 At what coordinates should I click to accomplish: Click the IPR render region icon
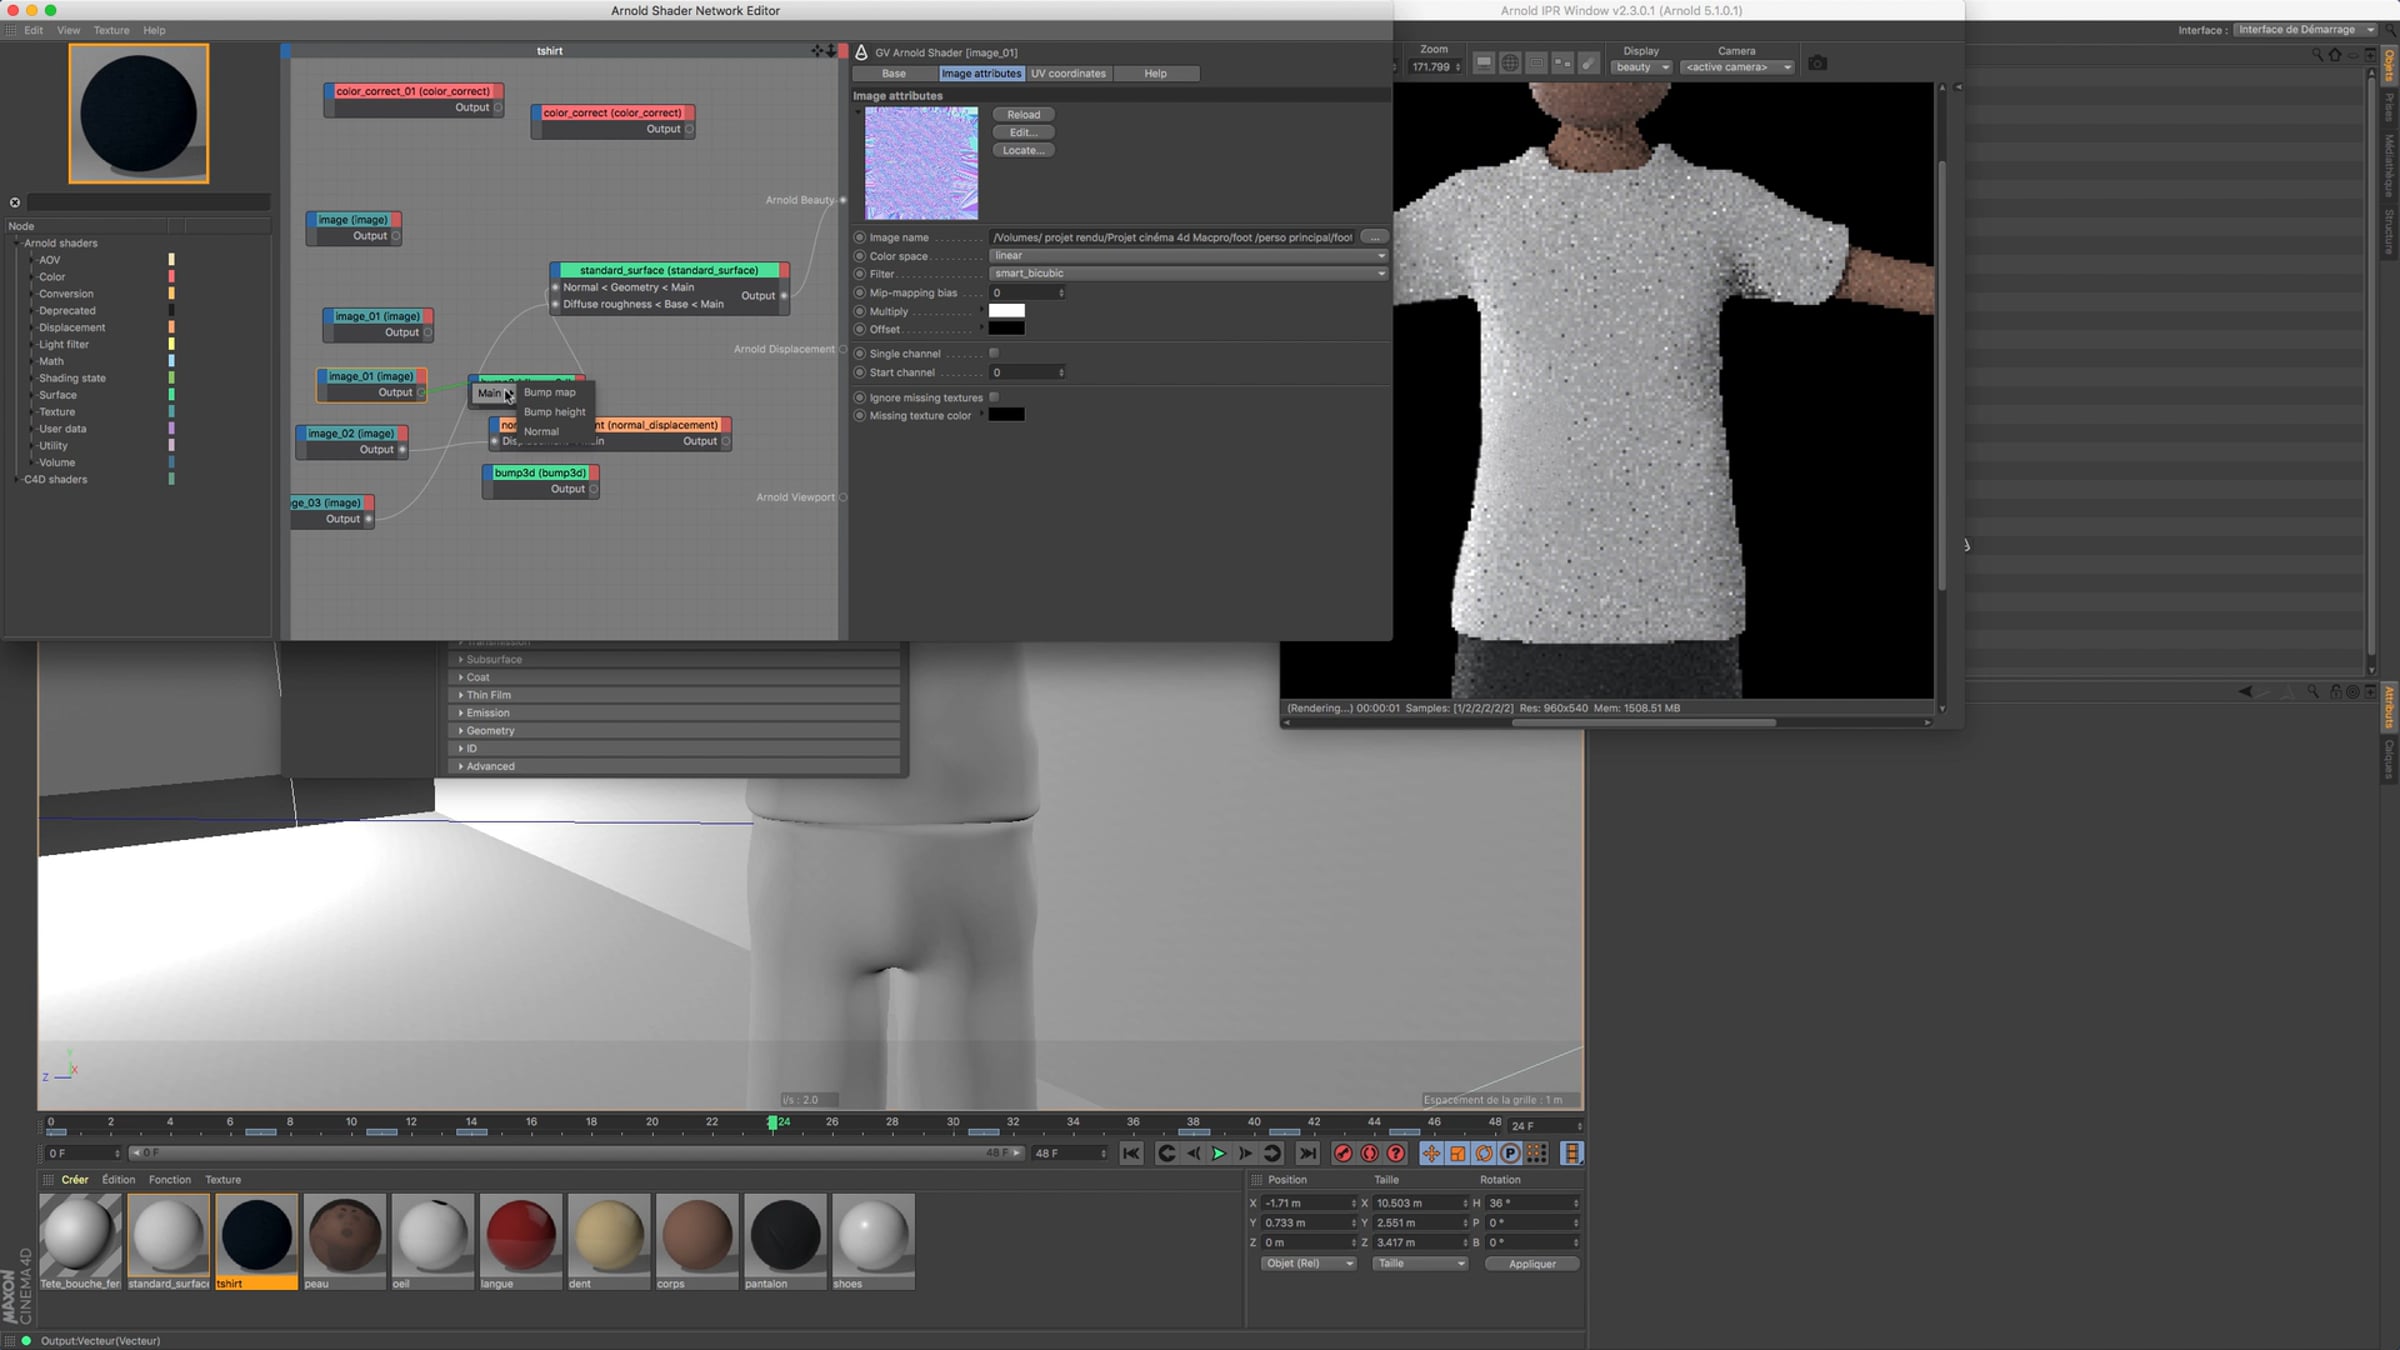point(1536,63)
